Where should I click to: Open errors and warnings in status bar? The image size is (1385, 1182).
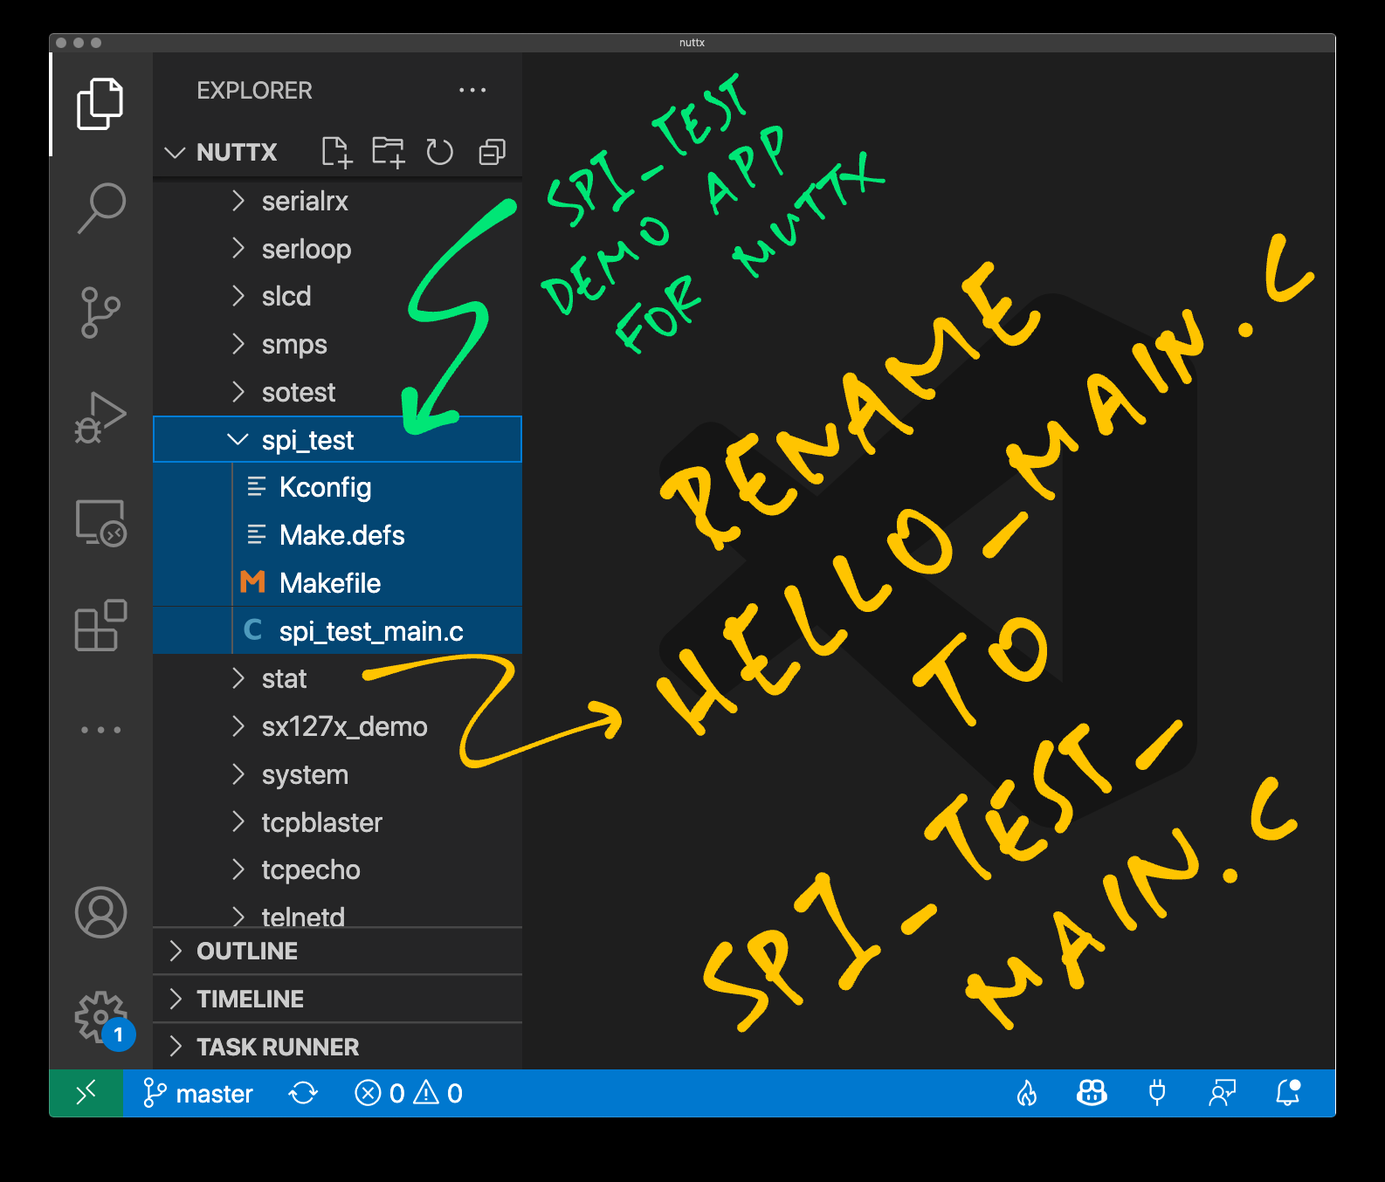[409, 1094]
